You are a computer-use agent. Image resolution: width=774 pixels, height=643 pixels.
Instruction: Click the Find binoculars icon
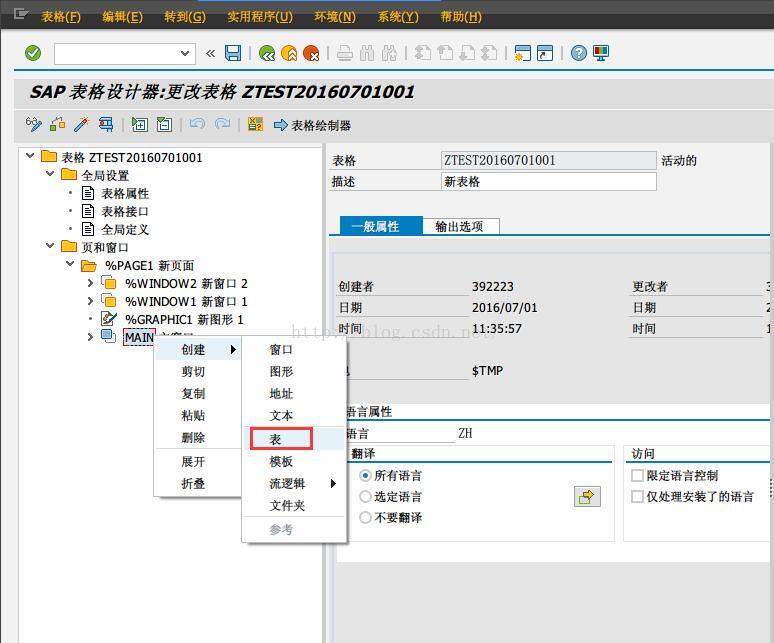point(367,53)
